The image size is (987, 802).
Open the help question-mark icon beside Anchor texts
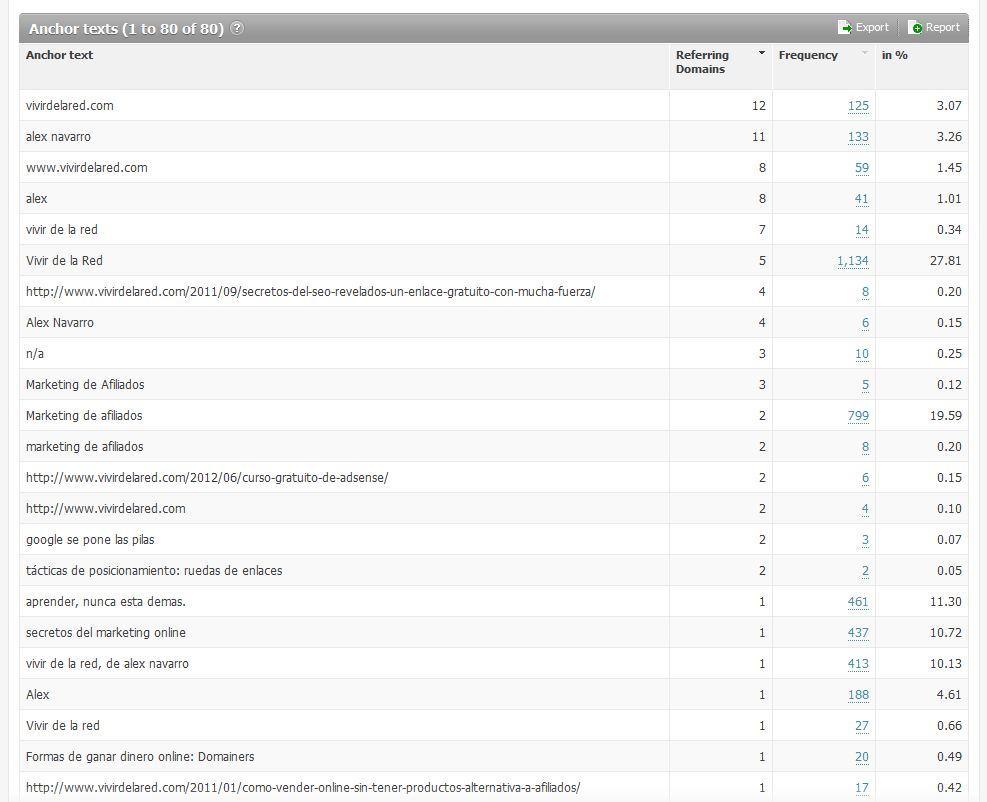pos(237,28)
